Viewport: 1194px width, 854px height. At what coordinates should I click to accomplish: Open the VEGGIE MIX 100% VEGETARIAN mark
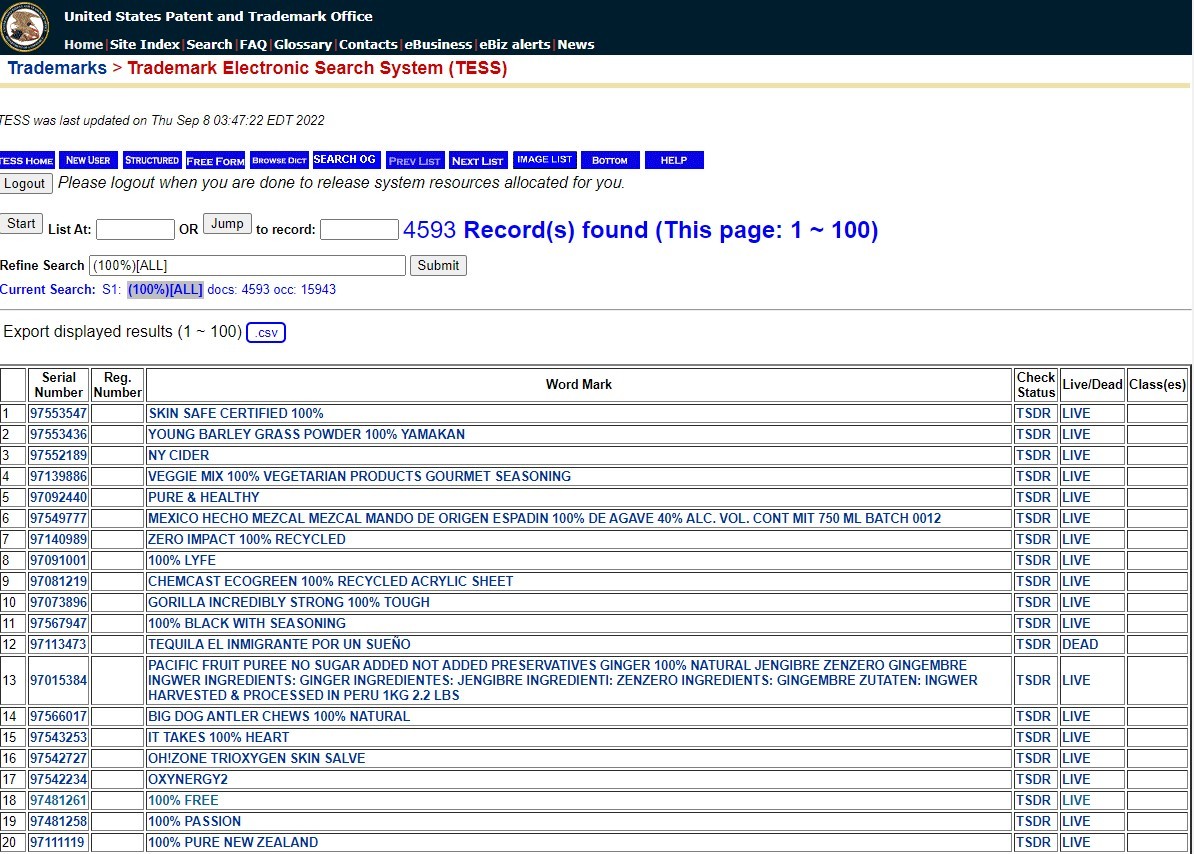pyautogui.click(x=359, y=476)
